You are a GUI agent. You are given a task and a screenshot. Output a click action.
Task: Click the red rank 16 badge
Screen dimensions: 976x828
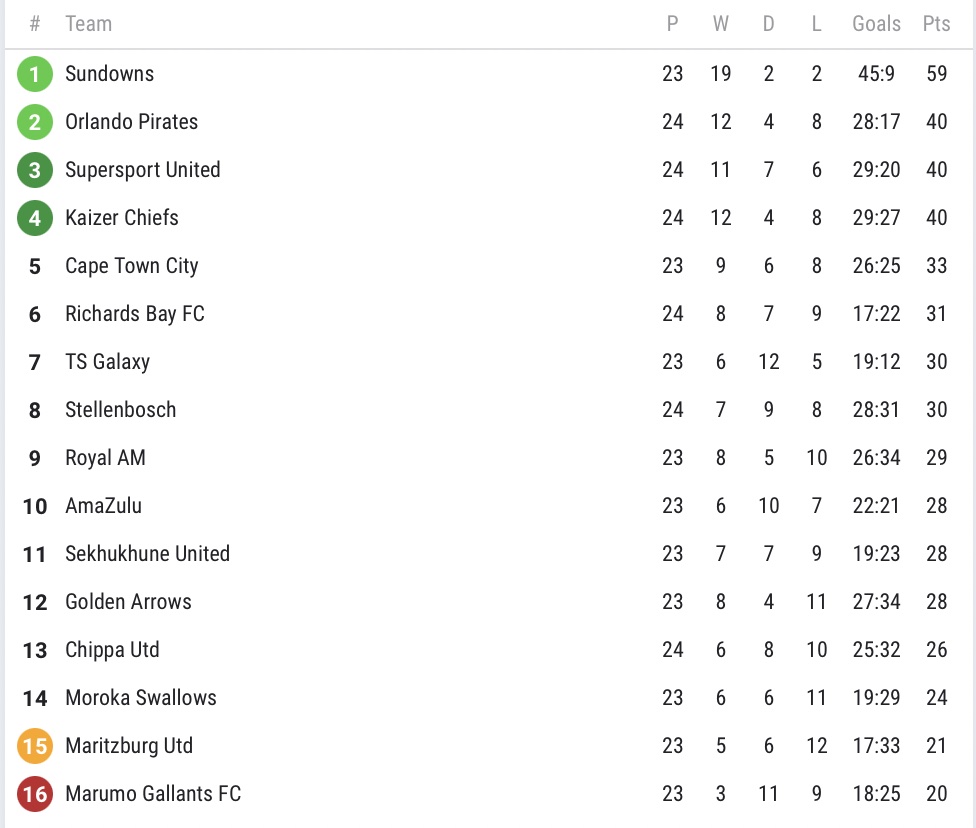pyautogui.click(x=35, y=794)
